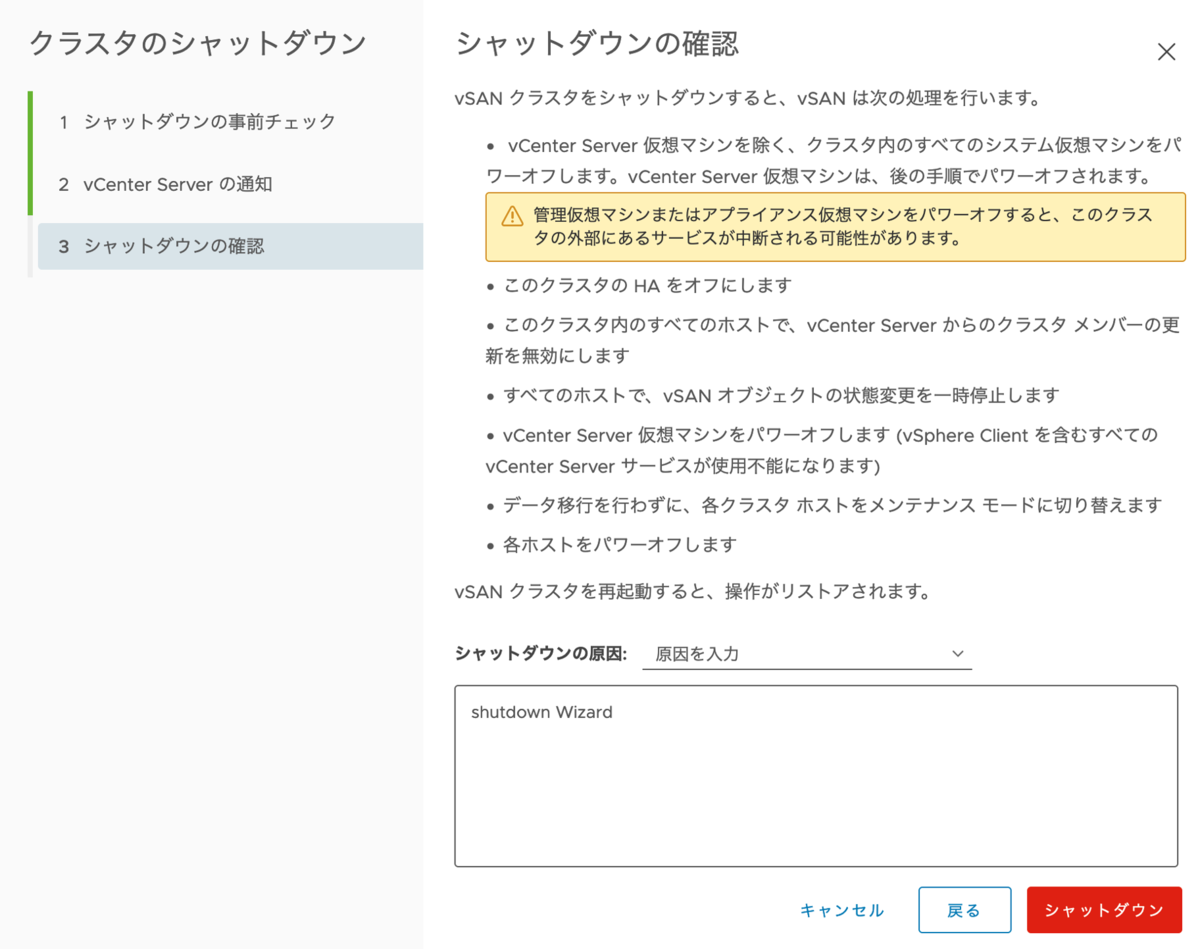Open the シャットダウンの原因 dropdown
Image resolution: width=1200 pixels, height=949 pixels.
(x=807, y=654)
